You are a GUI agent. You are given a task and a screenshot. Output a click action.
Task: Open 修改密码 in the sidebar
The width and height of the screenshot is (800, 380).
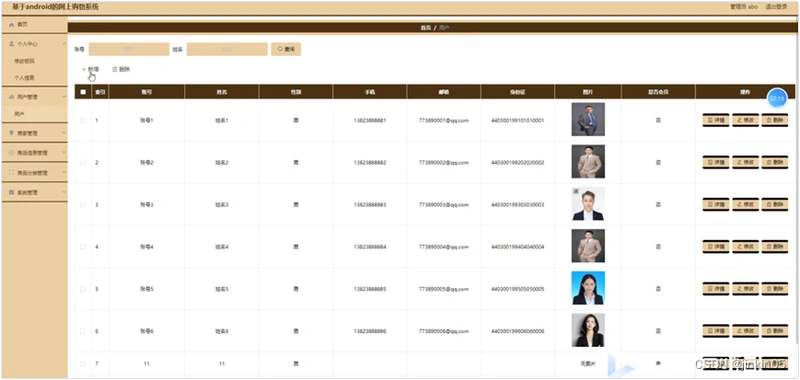(24, 61)
